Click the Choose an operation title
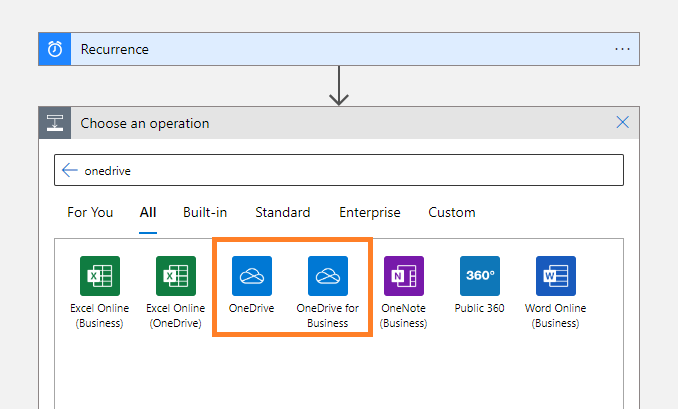Viewport: 678px width, 409px height. [x=145, y=123]
